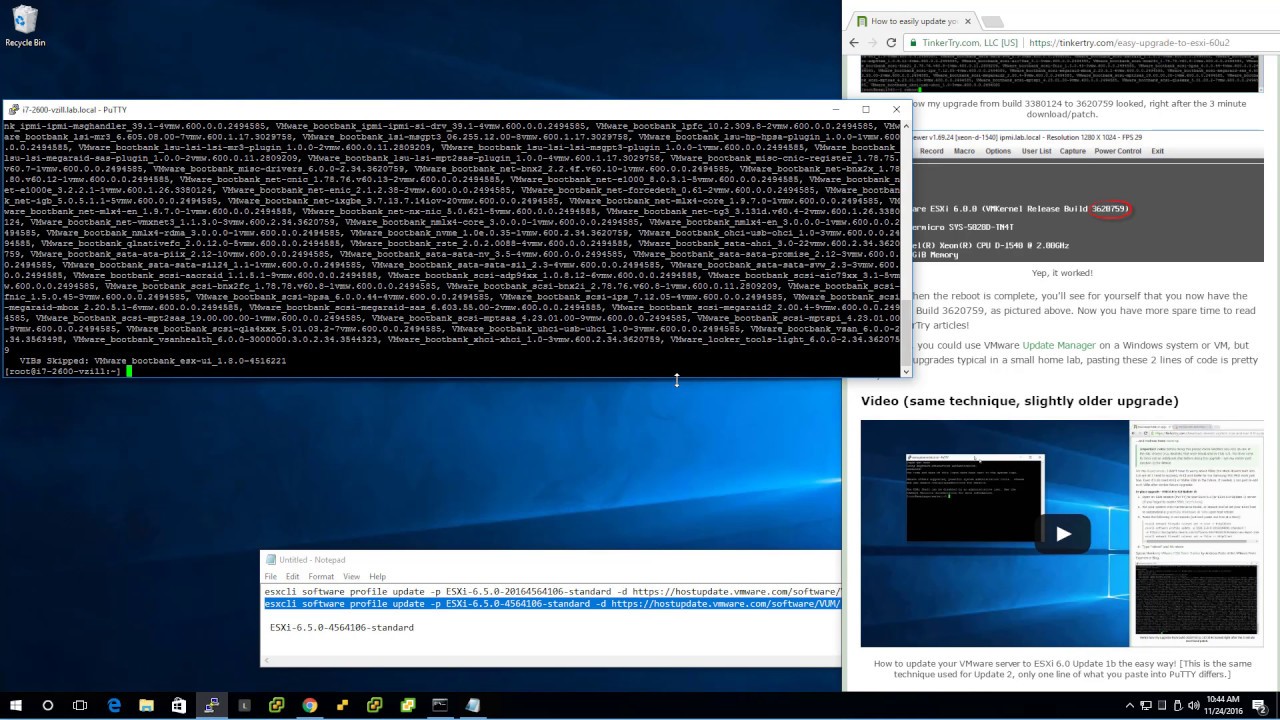This screenshot has width=1280, height=720.
Task: Open the gray L app on the taskbar
Action: (x=244, y=705)
